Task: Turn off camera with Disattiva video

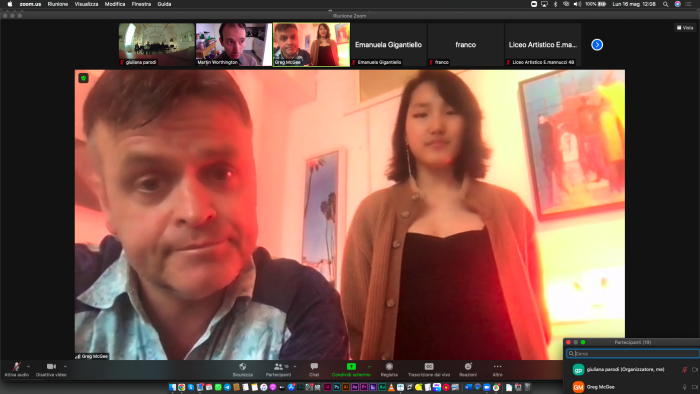Action: pos(51,369)
